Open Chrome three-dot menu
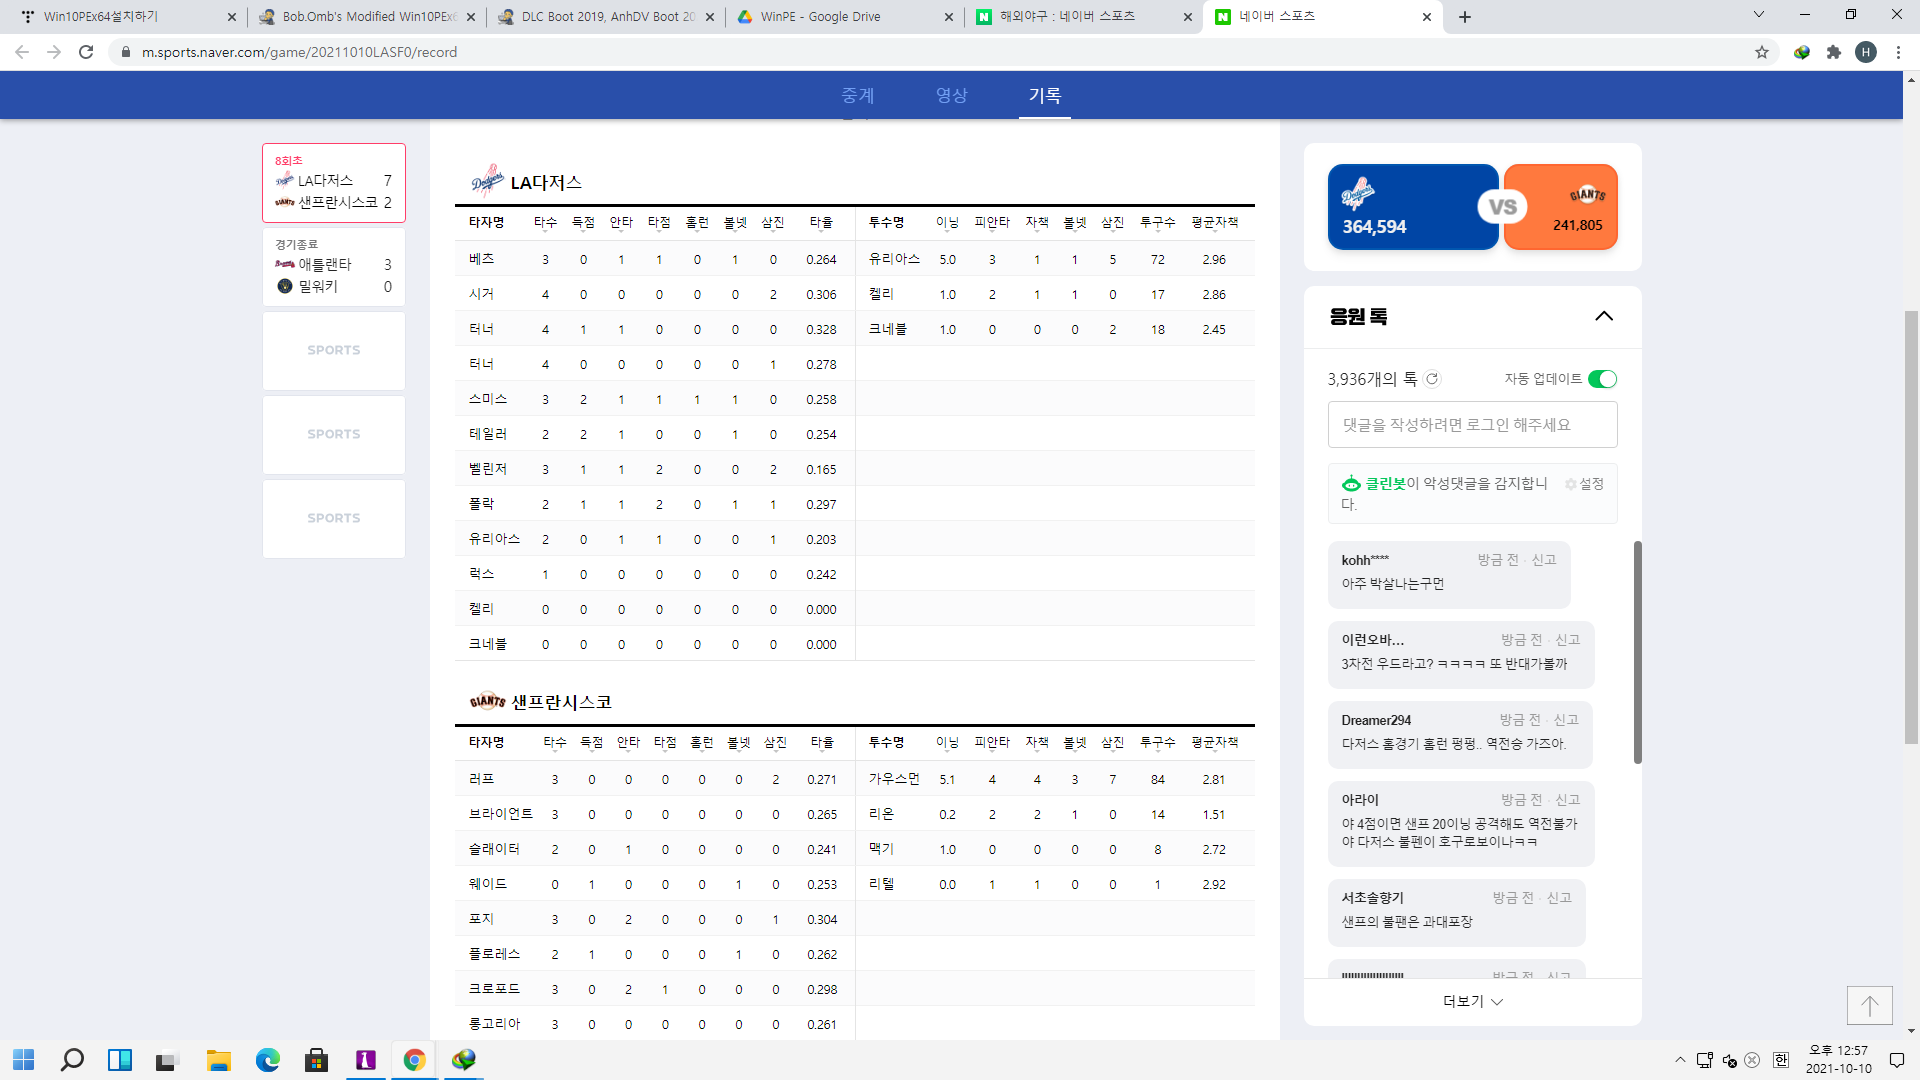This screenshot has height=1080, width=1920. pos(1898,52)
